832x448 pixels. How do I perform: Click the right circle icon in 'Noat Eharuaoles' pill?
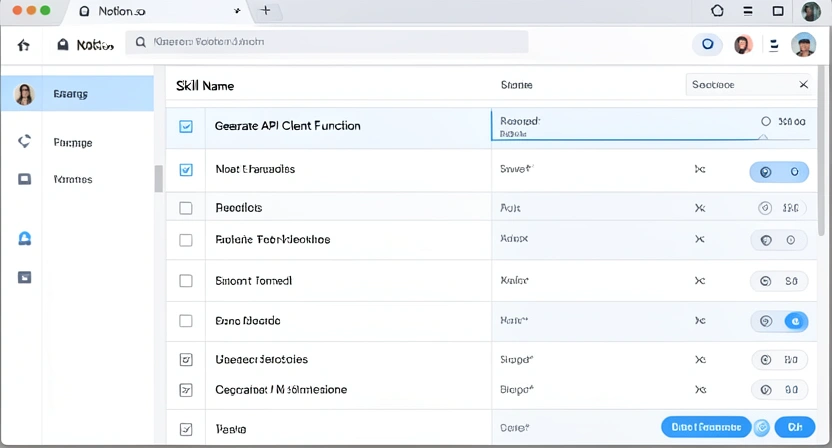(794, 172)
